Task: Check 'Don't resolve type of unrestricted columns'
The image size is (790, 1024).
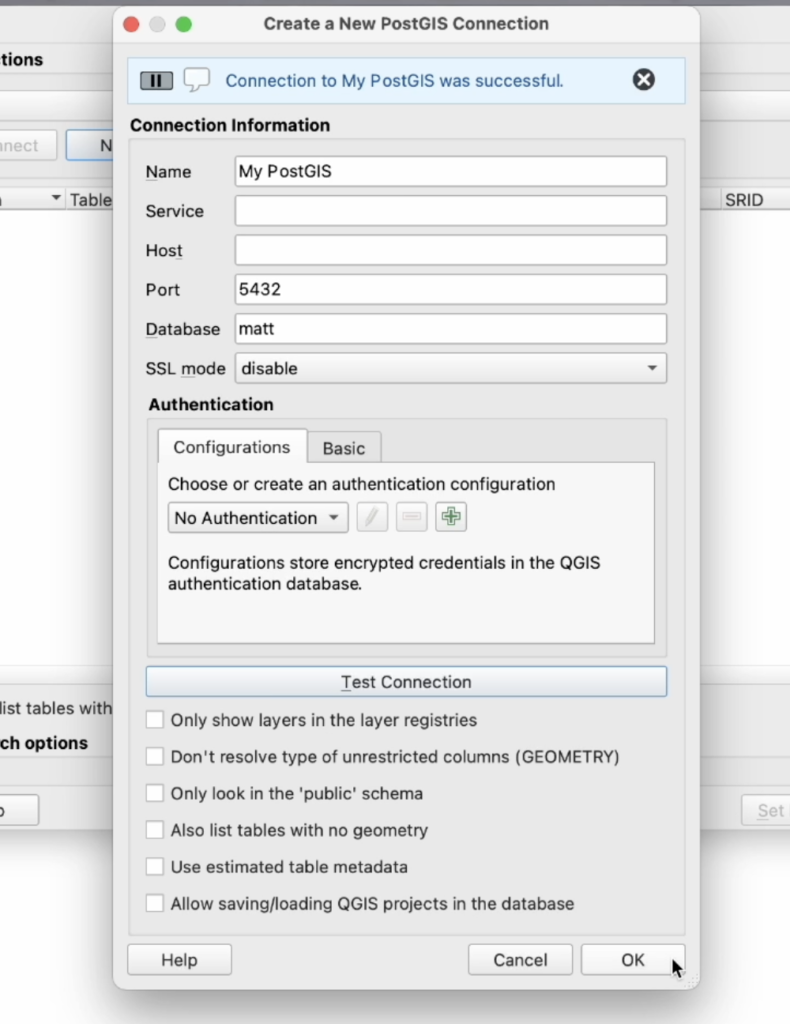Action: point(155,756)
